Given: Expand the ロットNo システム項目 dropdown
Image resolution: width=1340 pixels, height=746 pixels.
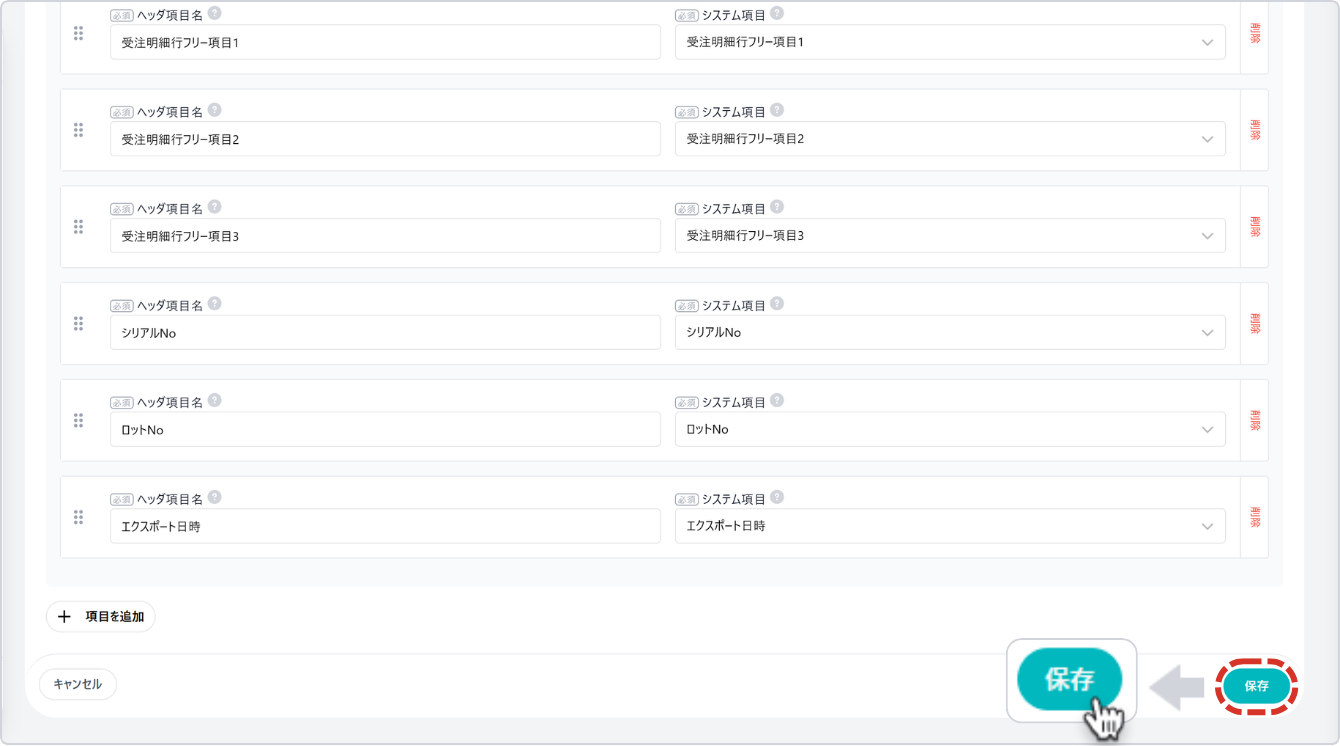Looking at the screenshot, I should [x=950, y=429].
